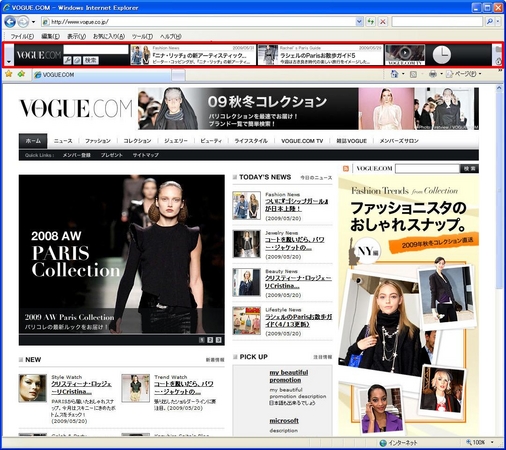Open the ニュース navigation item

click(63, 141)
